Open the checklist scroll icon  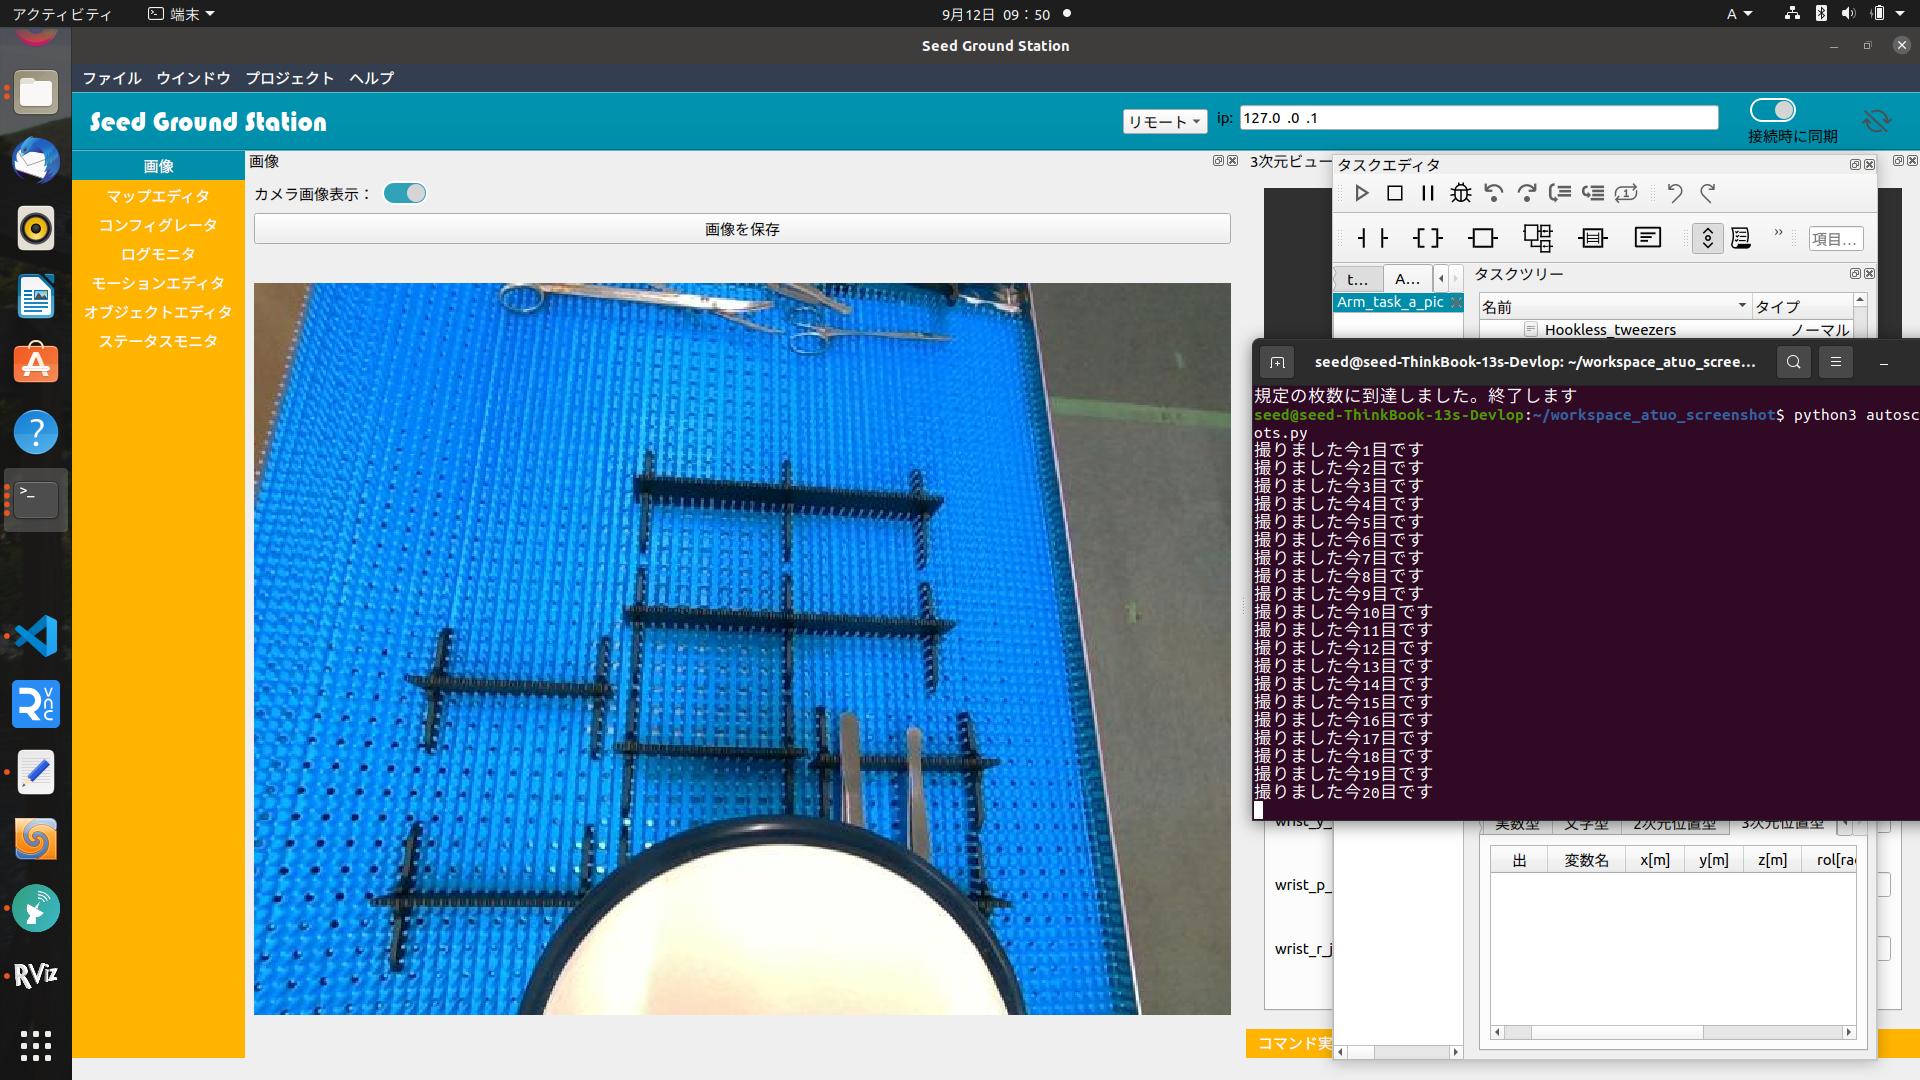pyautogui.click(x=1741, y=238)
